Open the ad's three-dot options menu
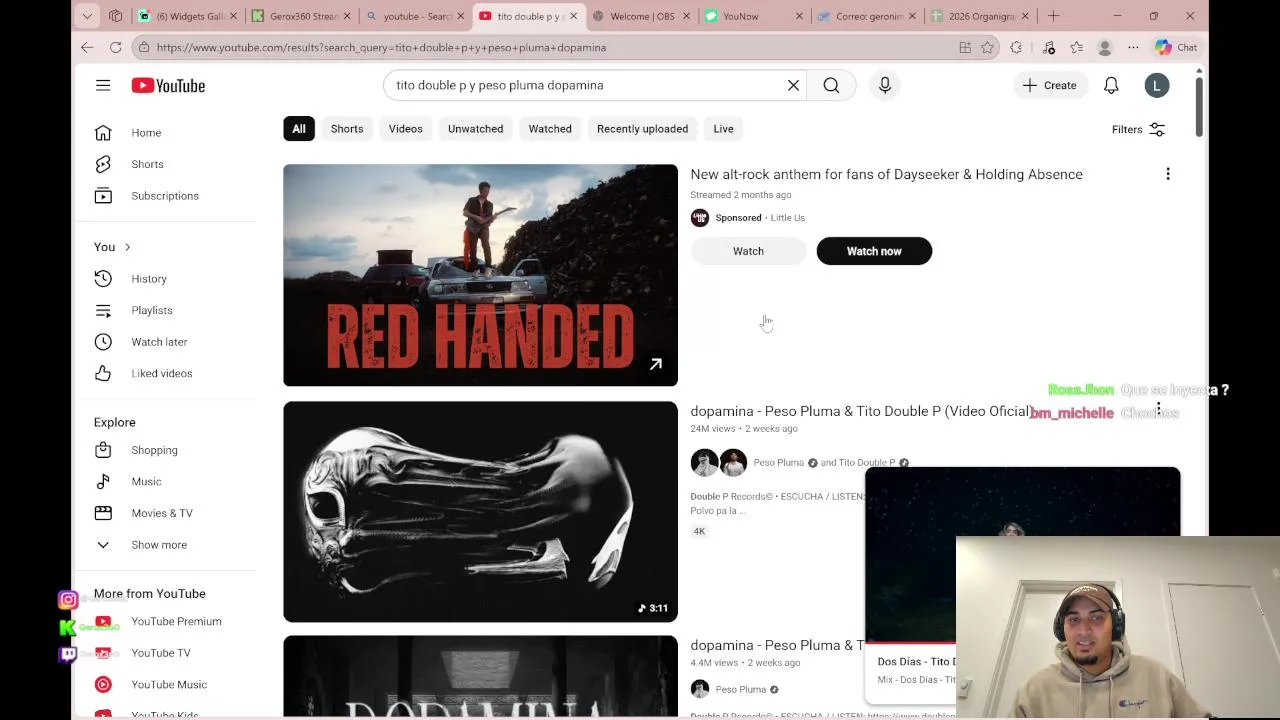Viewport: 1280px width, 720px height. [x=1167, y=174]
